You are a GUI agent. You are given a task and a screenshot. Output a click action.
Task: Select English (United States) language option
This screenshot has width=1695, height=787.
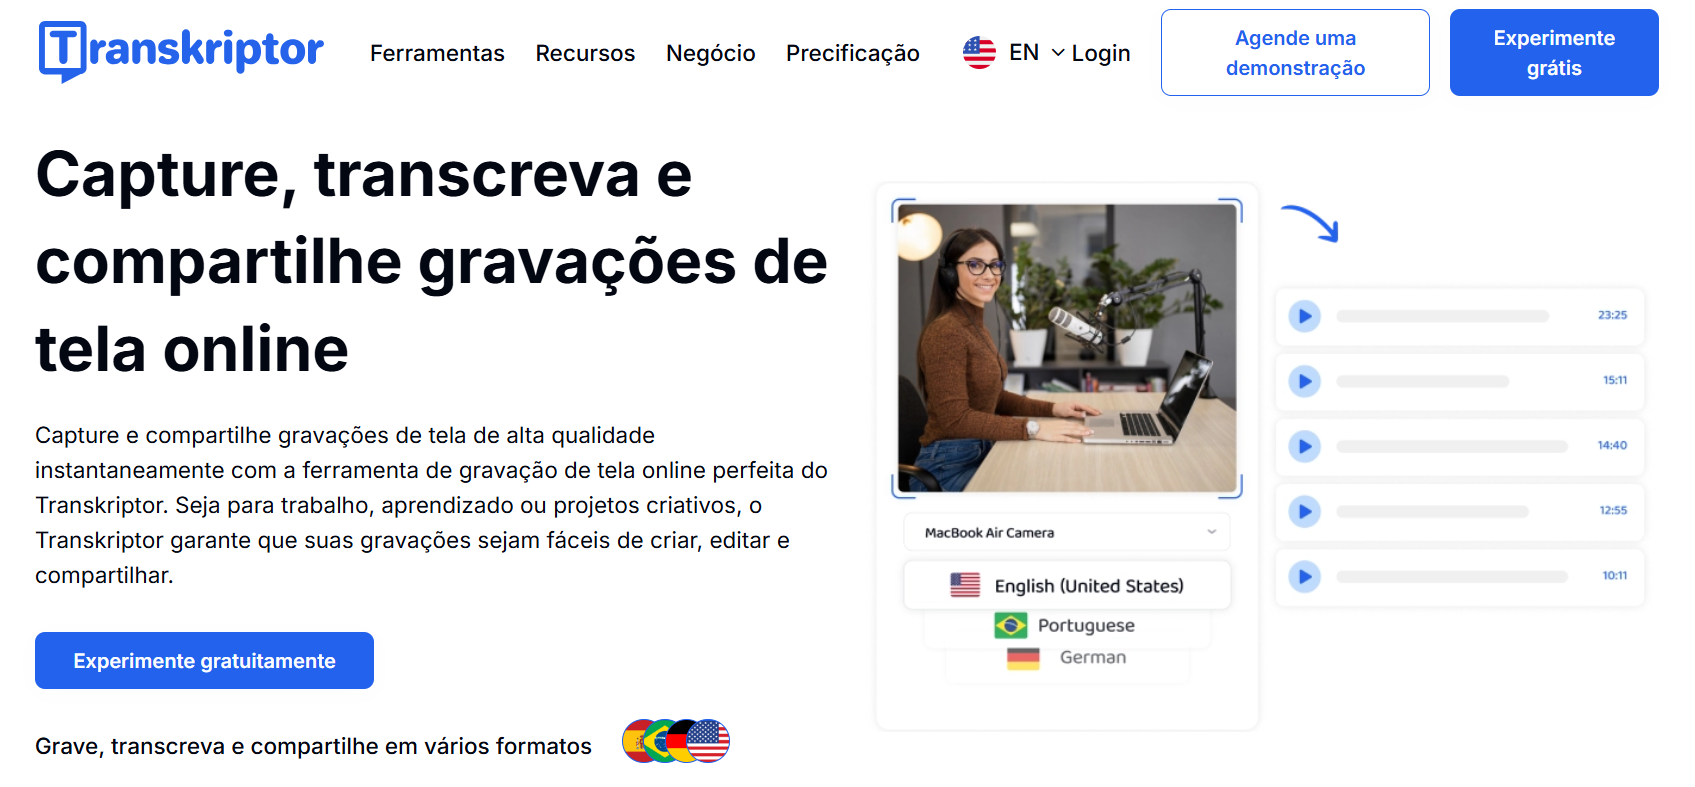click(1067, 585)
